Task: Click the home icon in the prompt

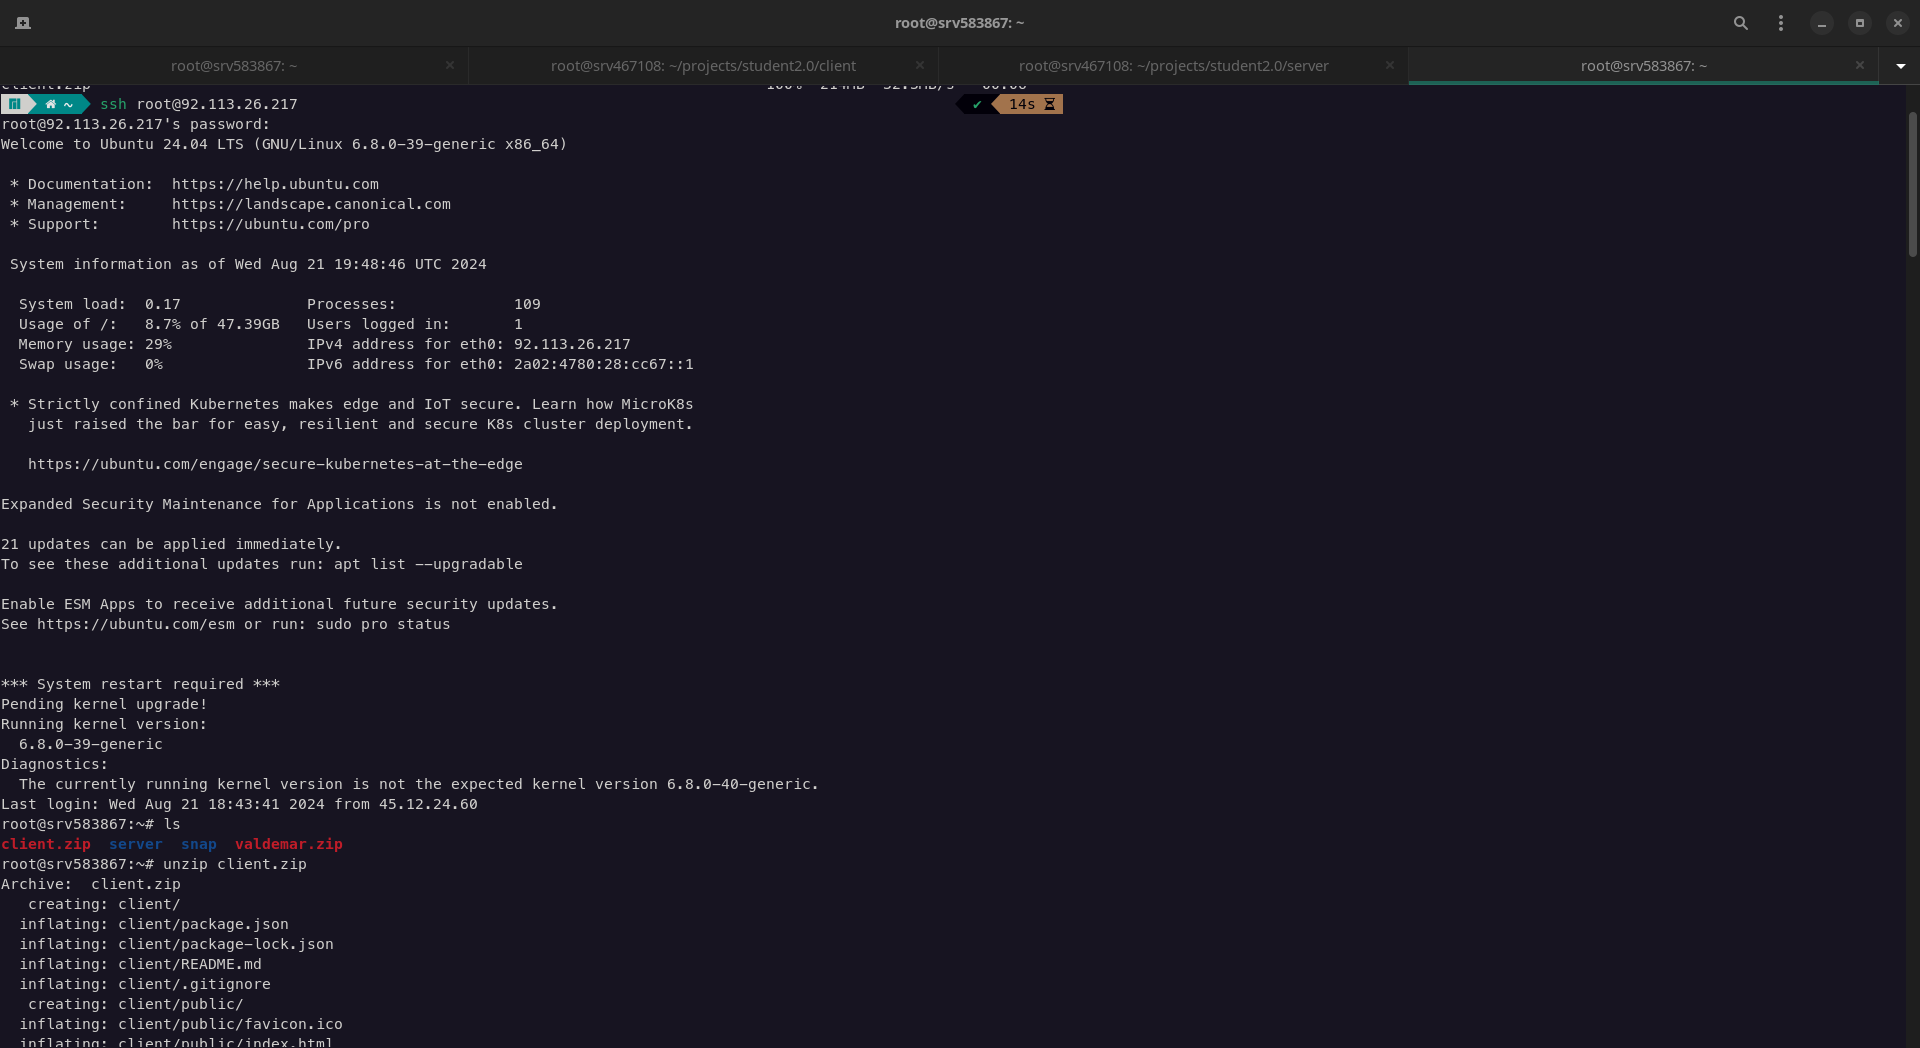Action: point(50,104)
